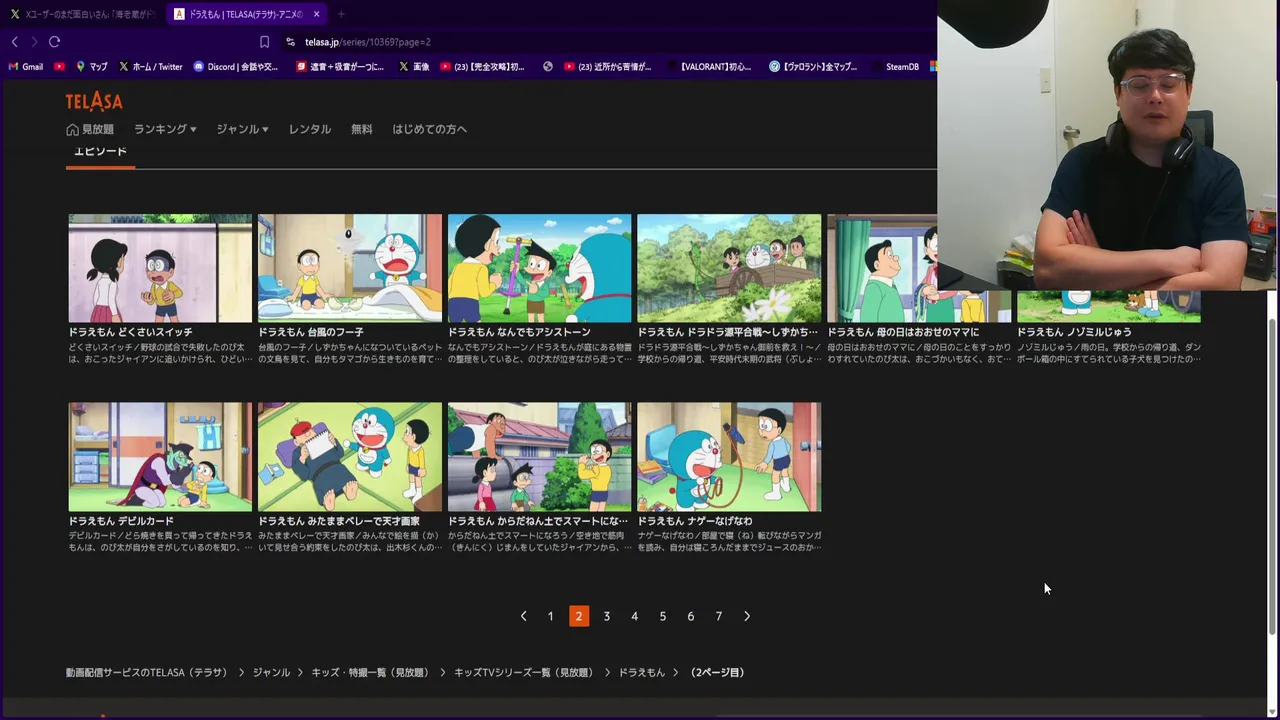Click the TELASA logo
Screen dimensions: 1280x720
[94, 101]
